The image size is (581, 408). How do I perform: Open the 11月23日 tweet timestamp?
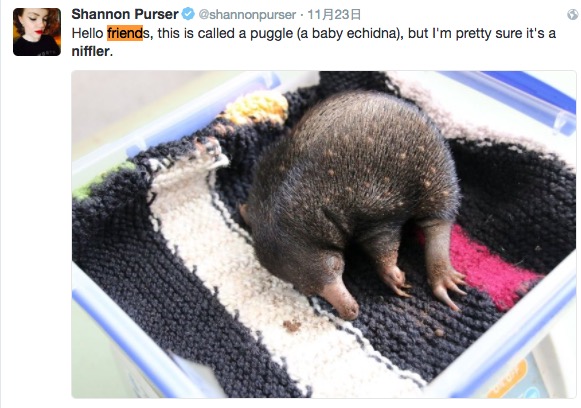click(x=334, y=14)
